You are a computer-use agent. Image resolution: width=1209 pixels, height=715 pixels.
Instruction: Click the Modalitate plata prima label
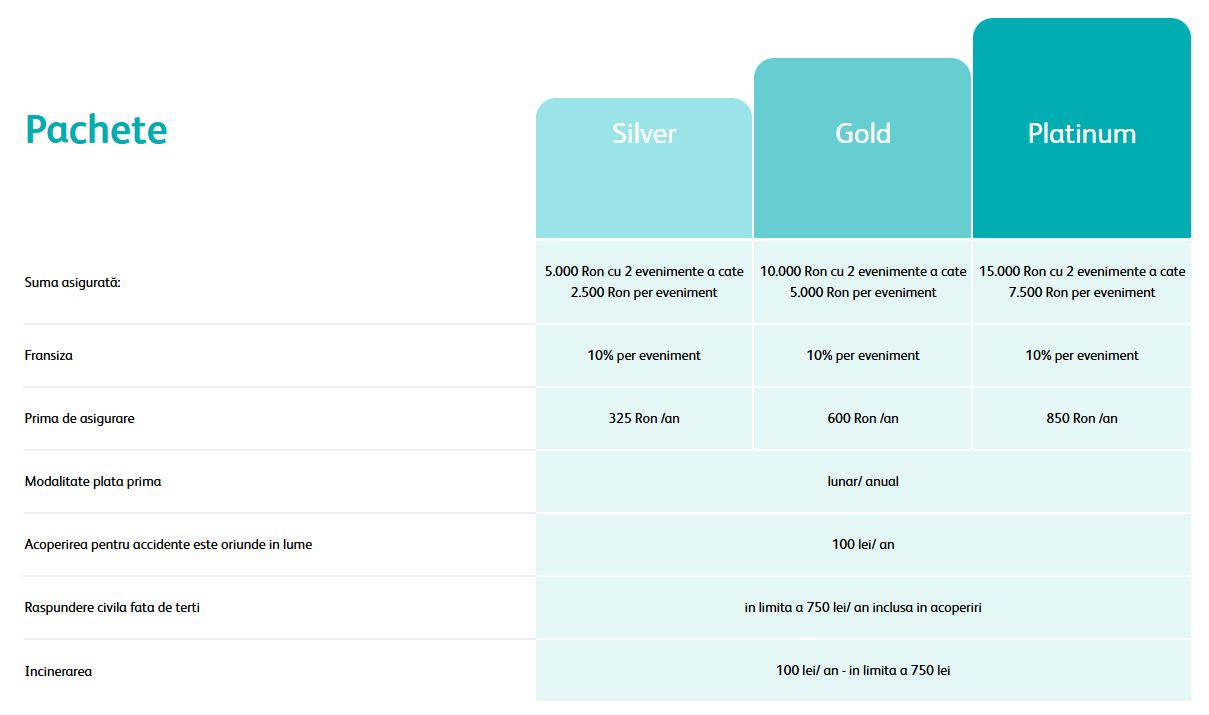pyautogui.click(x=92, y=482)
